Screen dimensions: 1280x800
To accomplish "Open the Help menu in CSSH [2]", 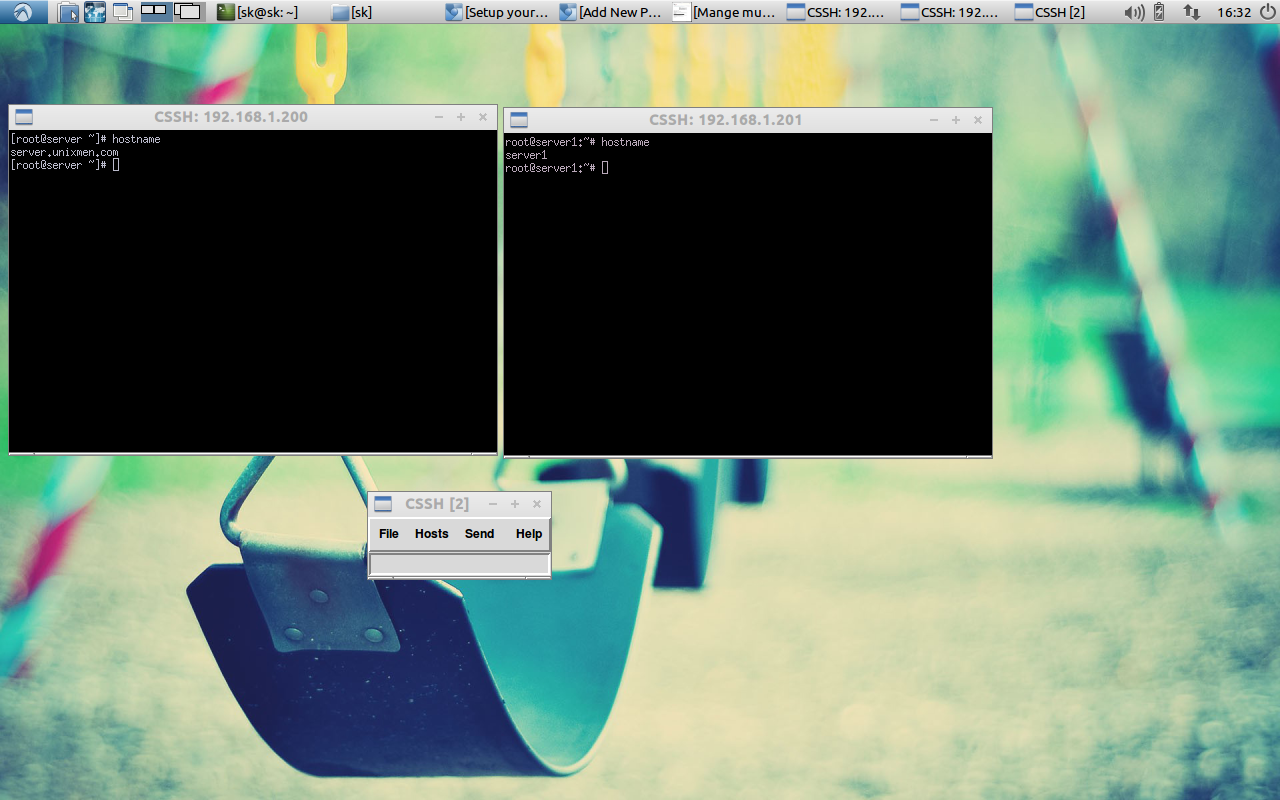I will 529,534.
